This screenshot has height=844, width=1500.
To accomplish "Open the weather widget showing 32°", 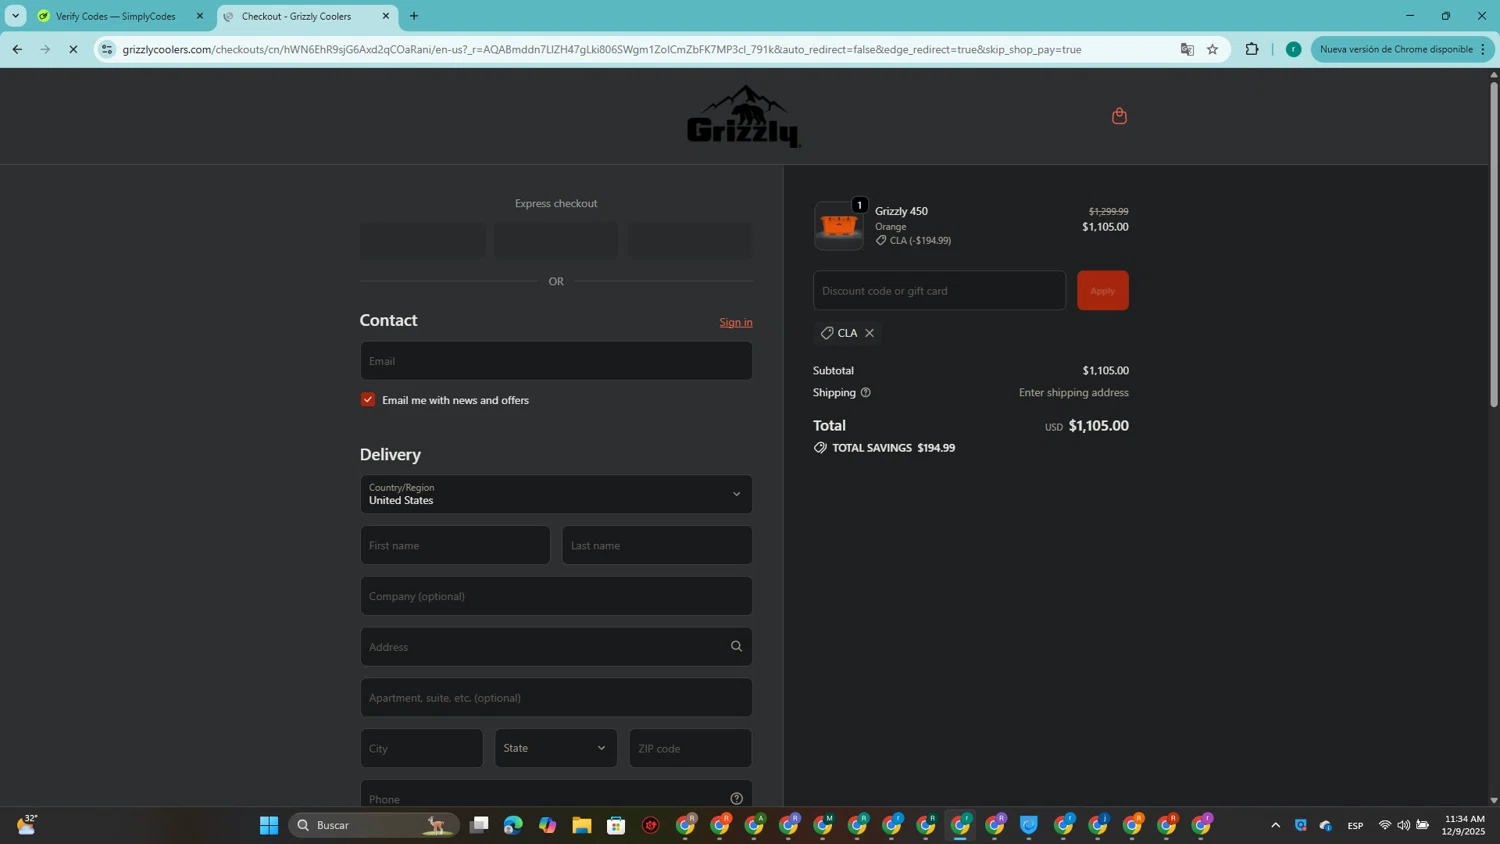I will click(27, 825).
